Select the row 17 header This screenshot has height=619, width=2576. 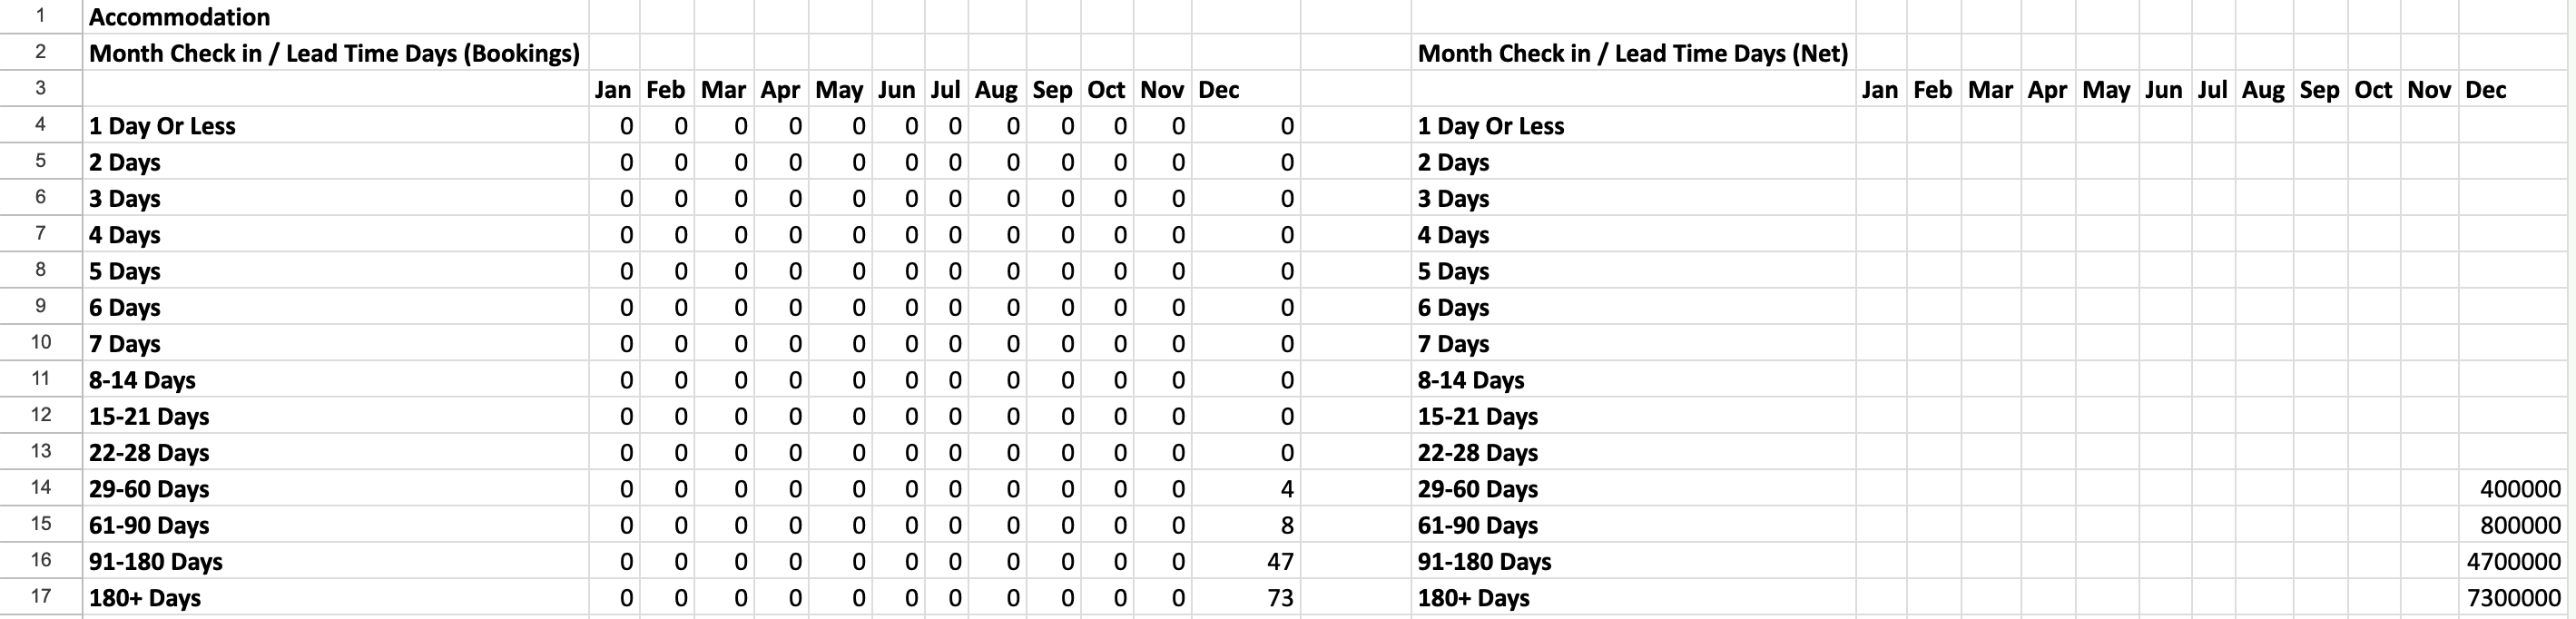[x=40, y=597]
